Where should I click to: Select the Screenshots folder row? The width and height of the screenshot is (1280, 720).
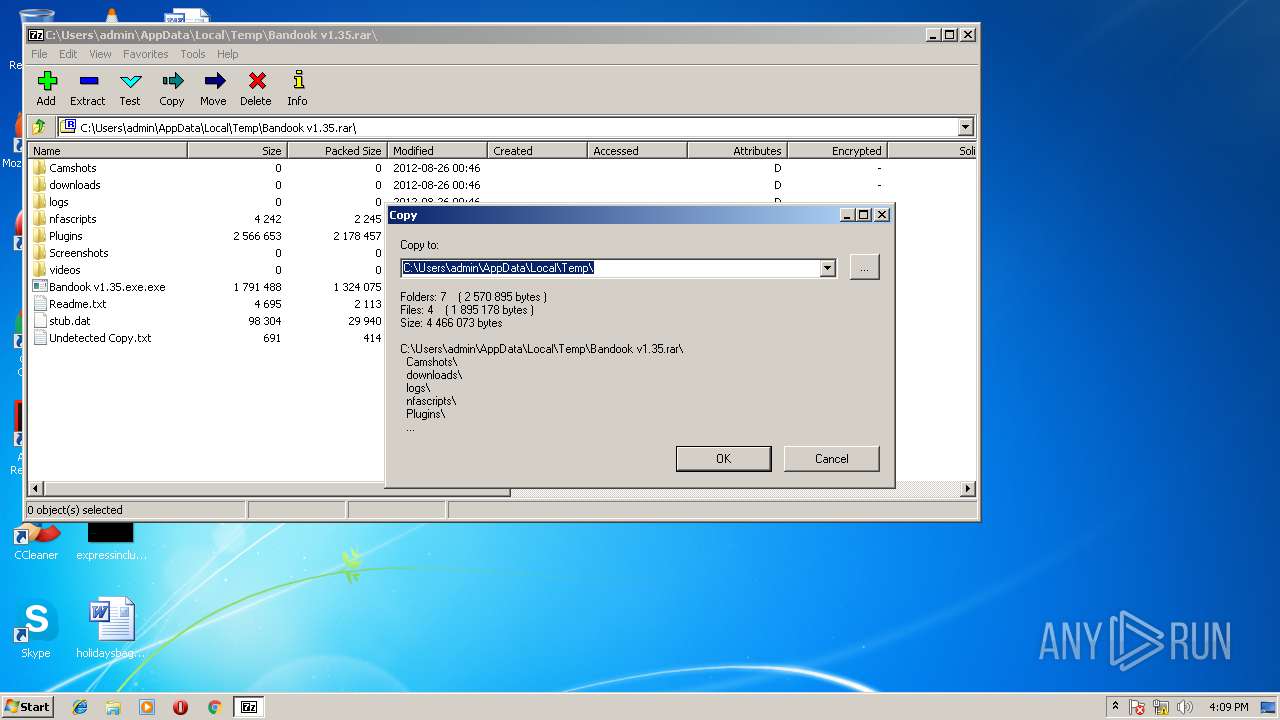(206, 253)
